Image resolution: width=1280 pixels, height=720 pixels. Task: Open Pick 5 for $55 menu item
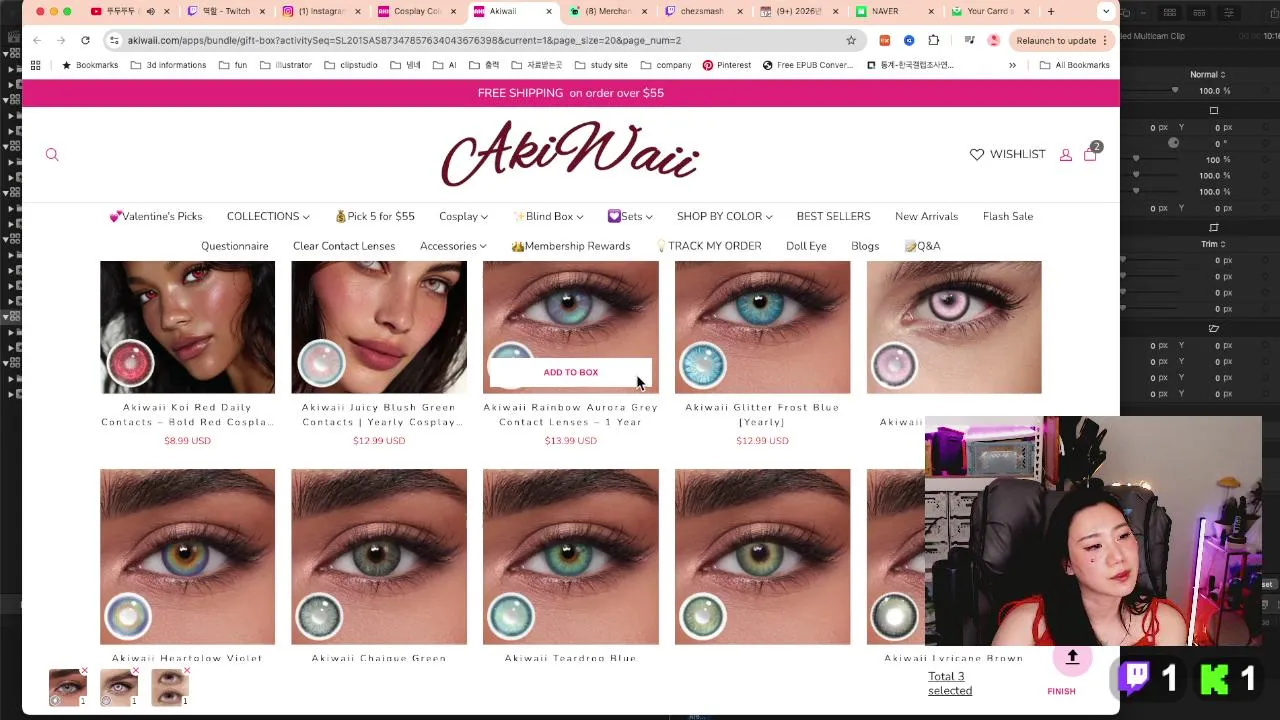coord(375,216)
